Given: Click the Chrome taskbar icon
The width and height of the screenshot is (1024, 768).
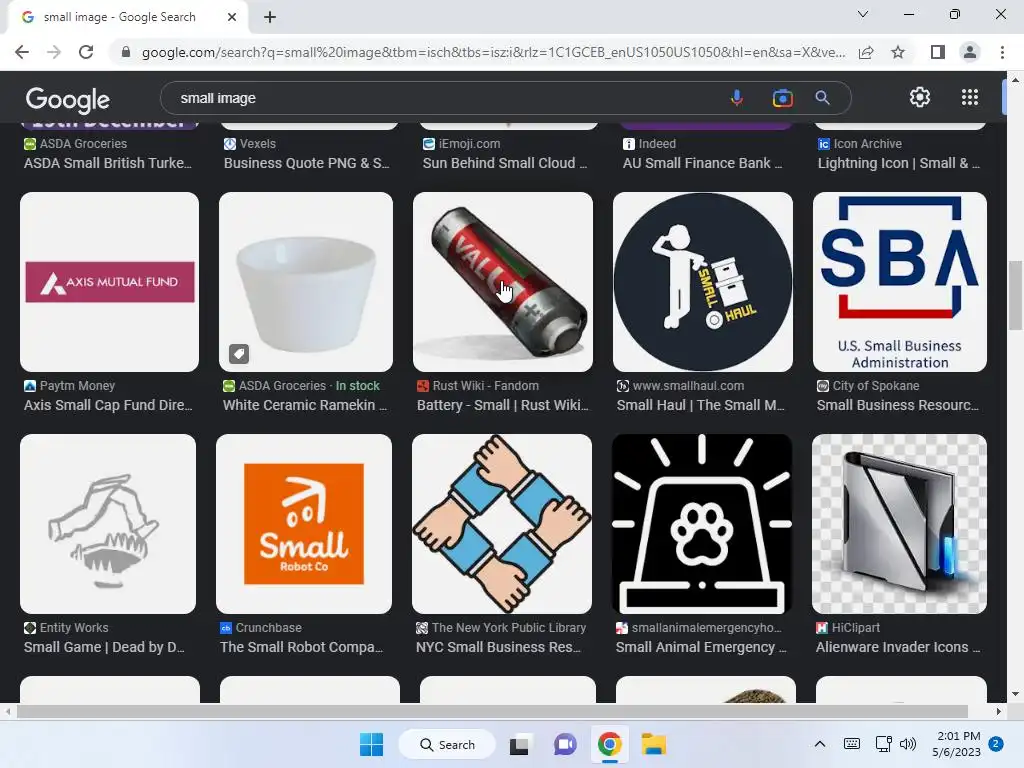Looking at the screenshot, I should pos(609,744).
